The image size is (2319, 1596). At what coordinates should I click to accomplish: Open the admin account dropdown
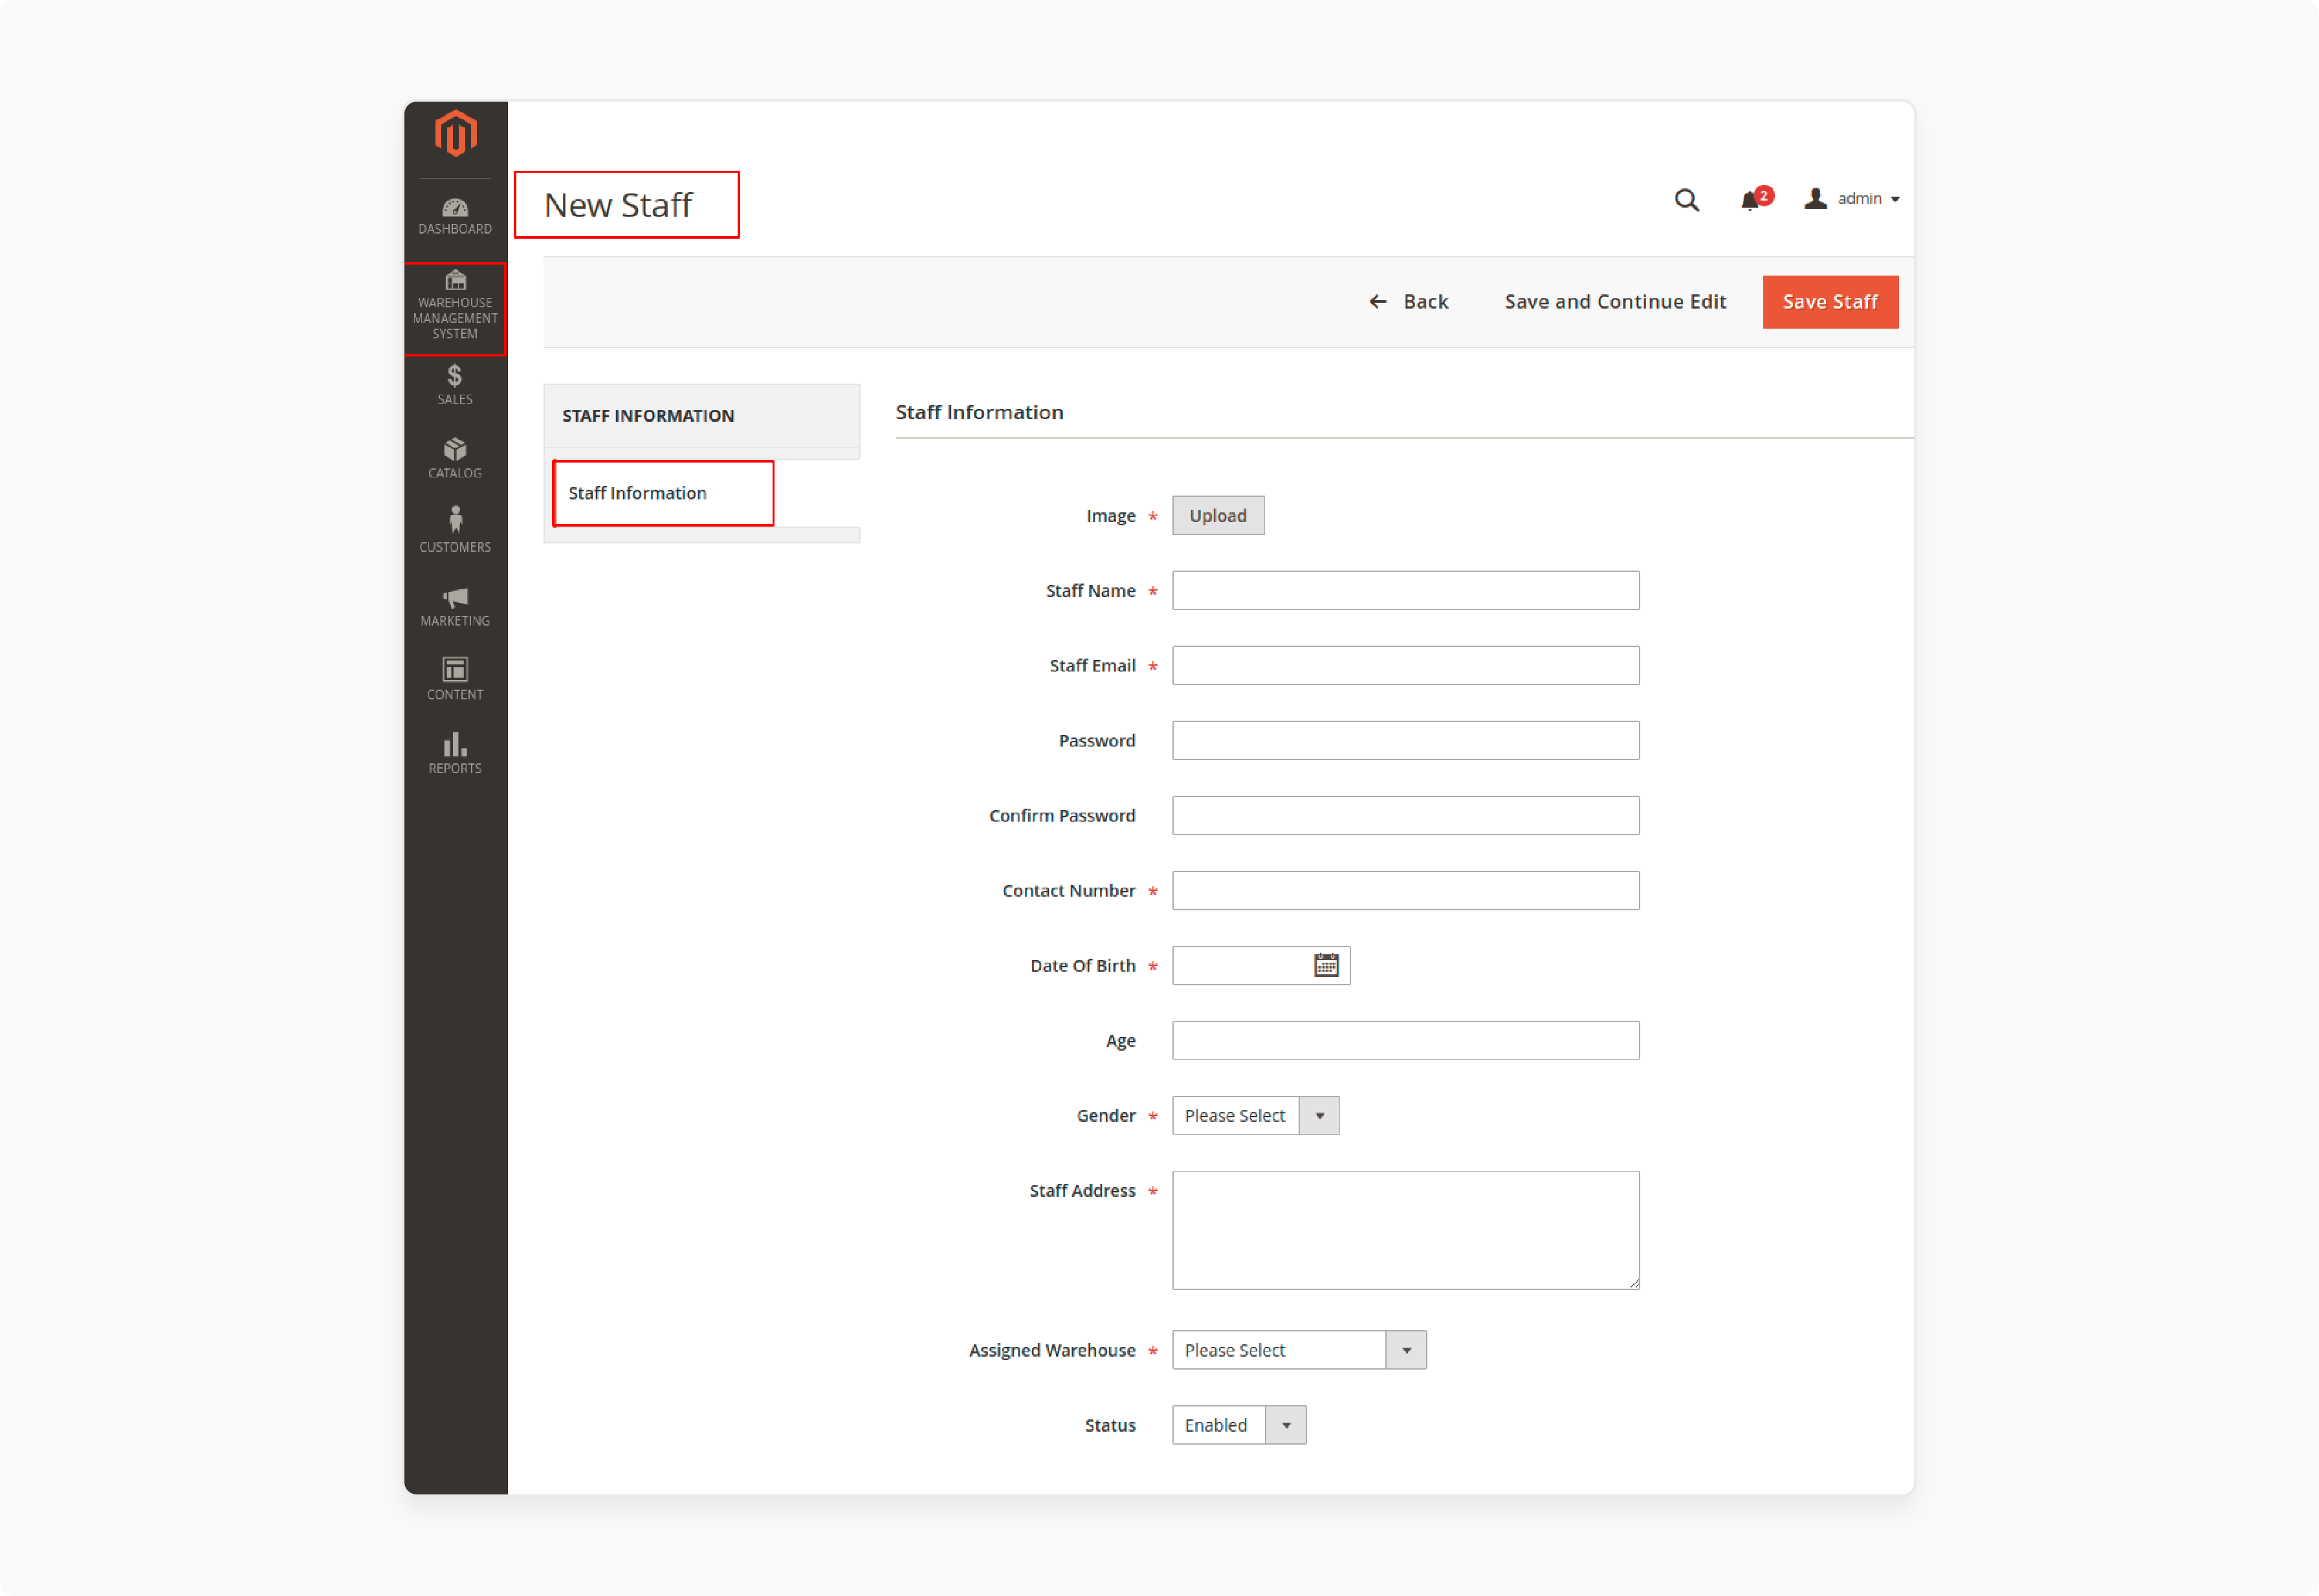tap(1851, 199)
